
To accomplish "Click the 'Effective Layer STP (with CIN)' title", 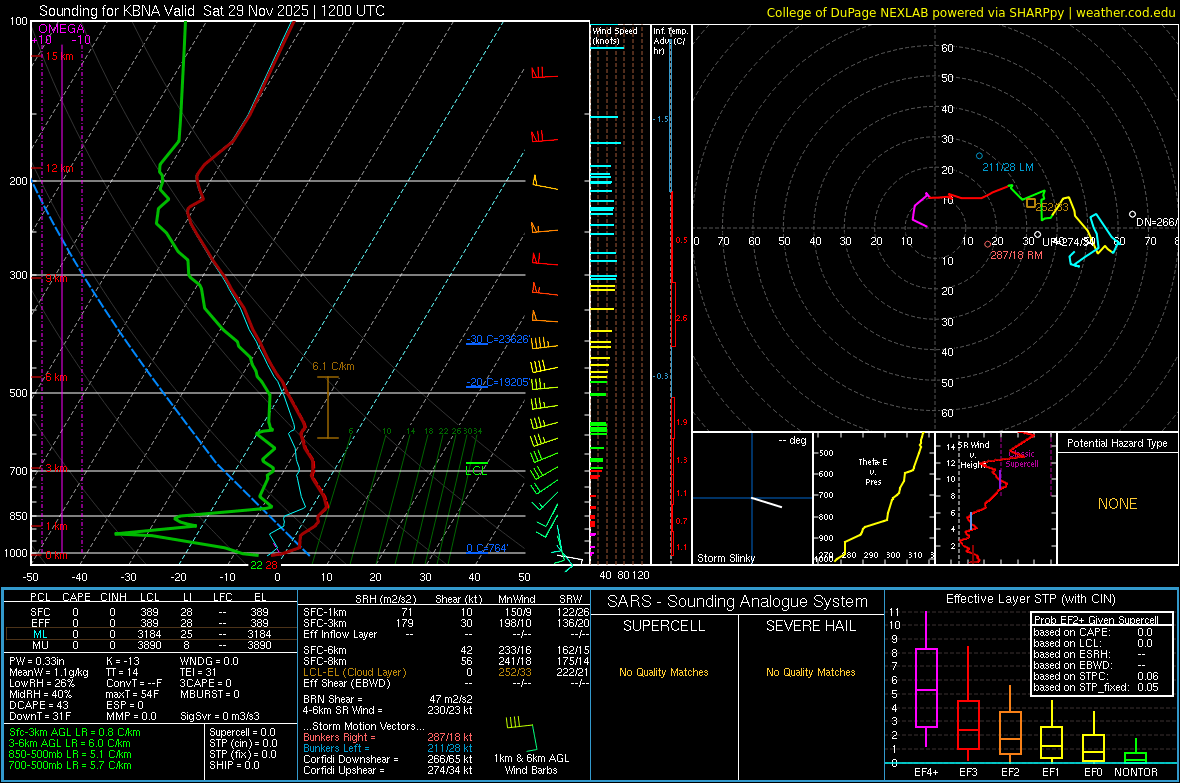I will [1030, 599].
